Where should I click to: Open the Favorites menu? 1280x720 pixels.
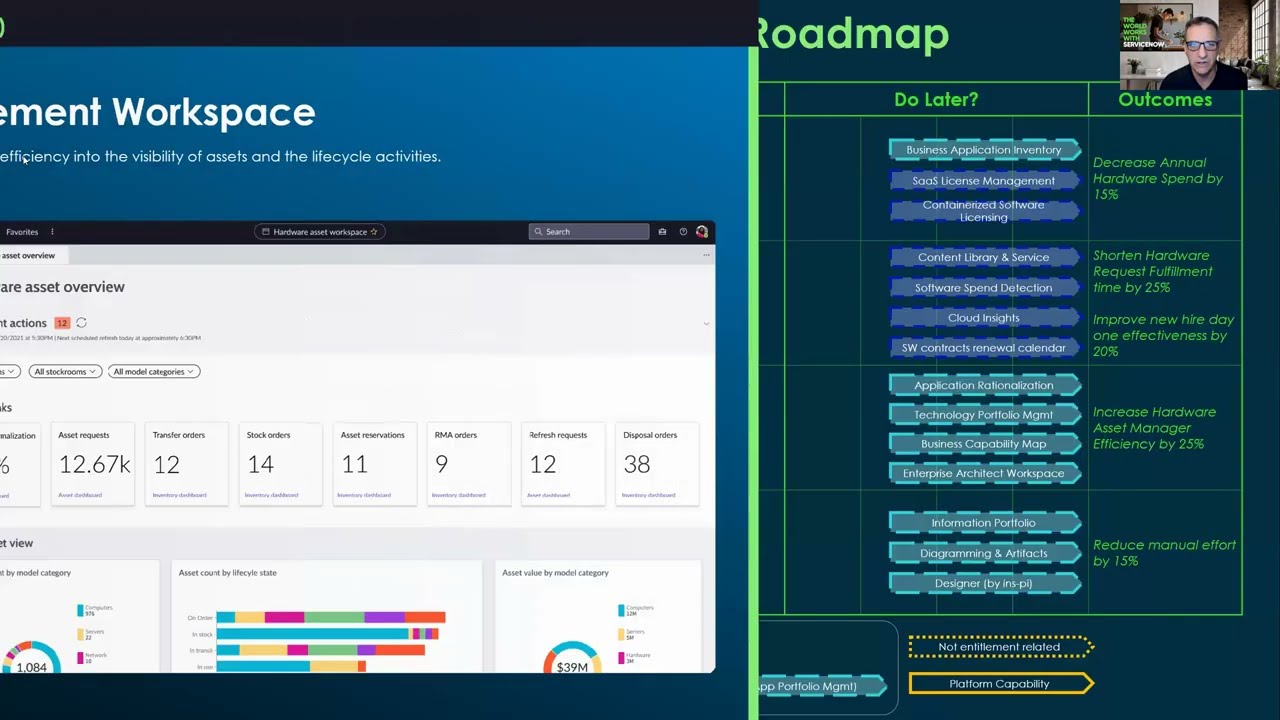22,232
